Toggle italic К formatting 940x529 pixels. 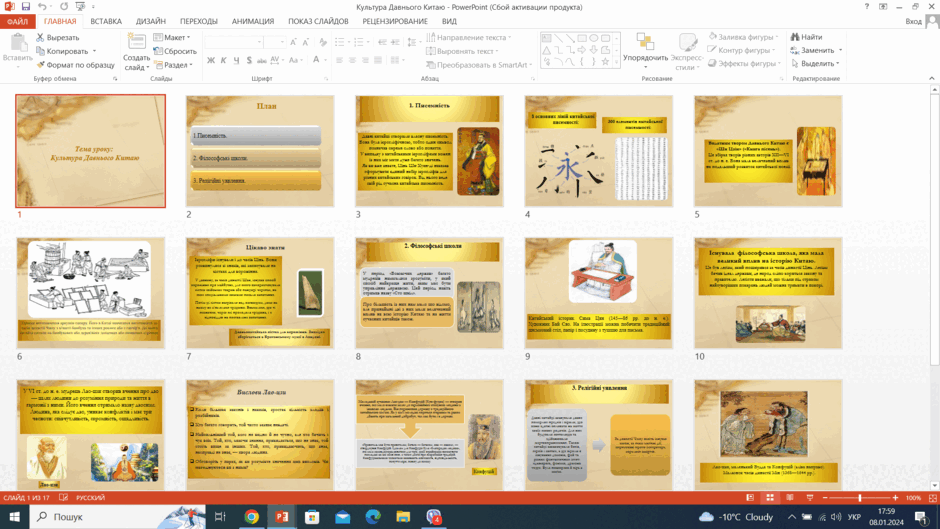pyautogui.click(x=224, y=60)
